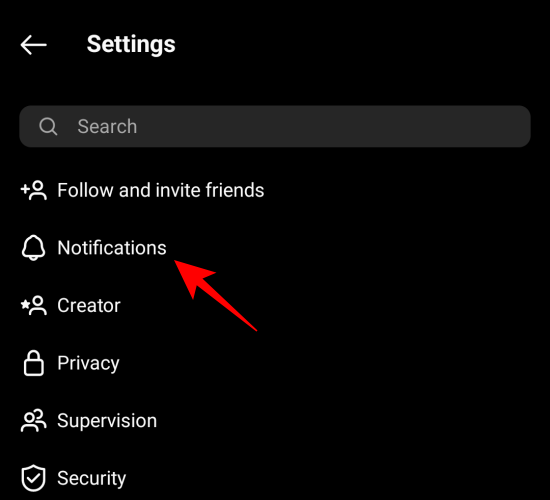
Task: Click the two-people Supervision icon
Action: (34, 420)
